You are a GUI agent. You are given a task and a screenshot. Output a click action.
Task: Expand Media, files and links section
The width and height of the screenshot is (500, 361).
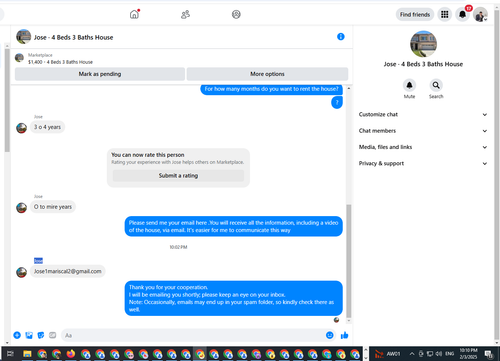coord(423,147)
